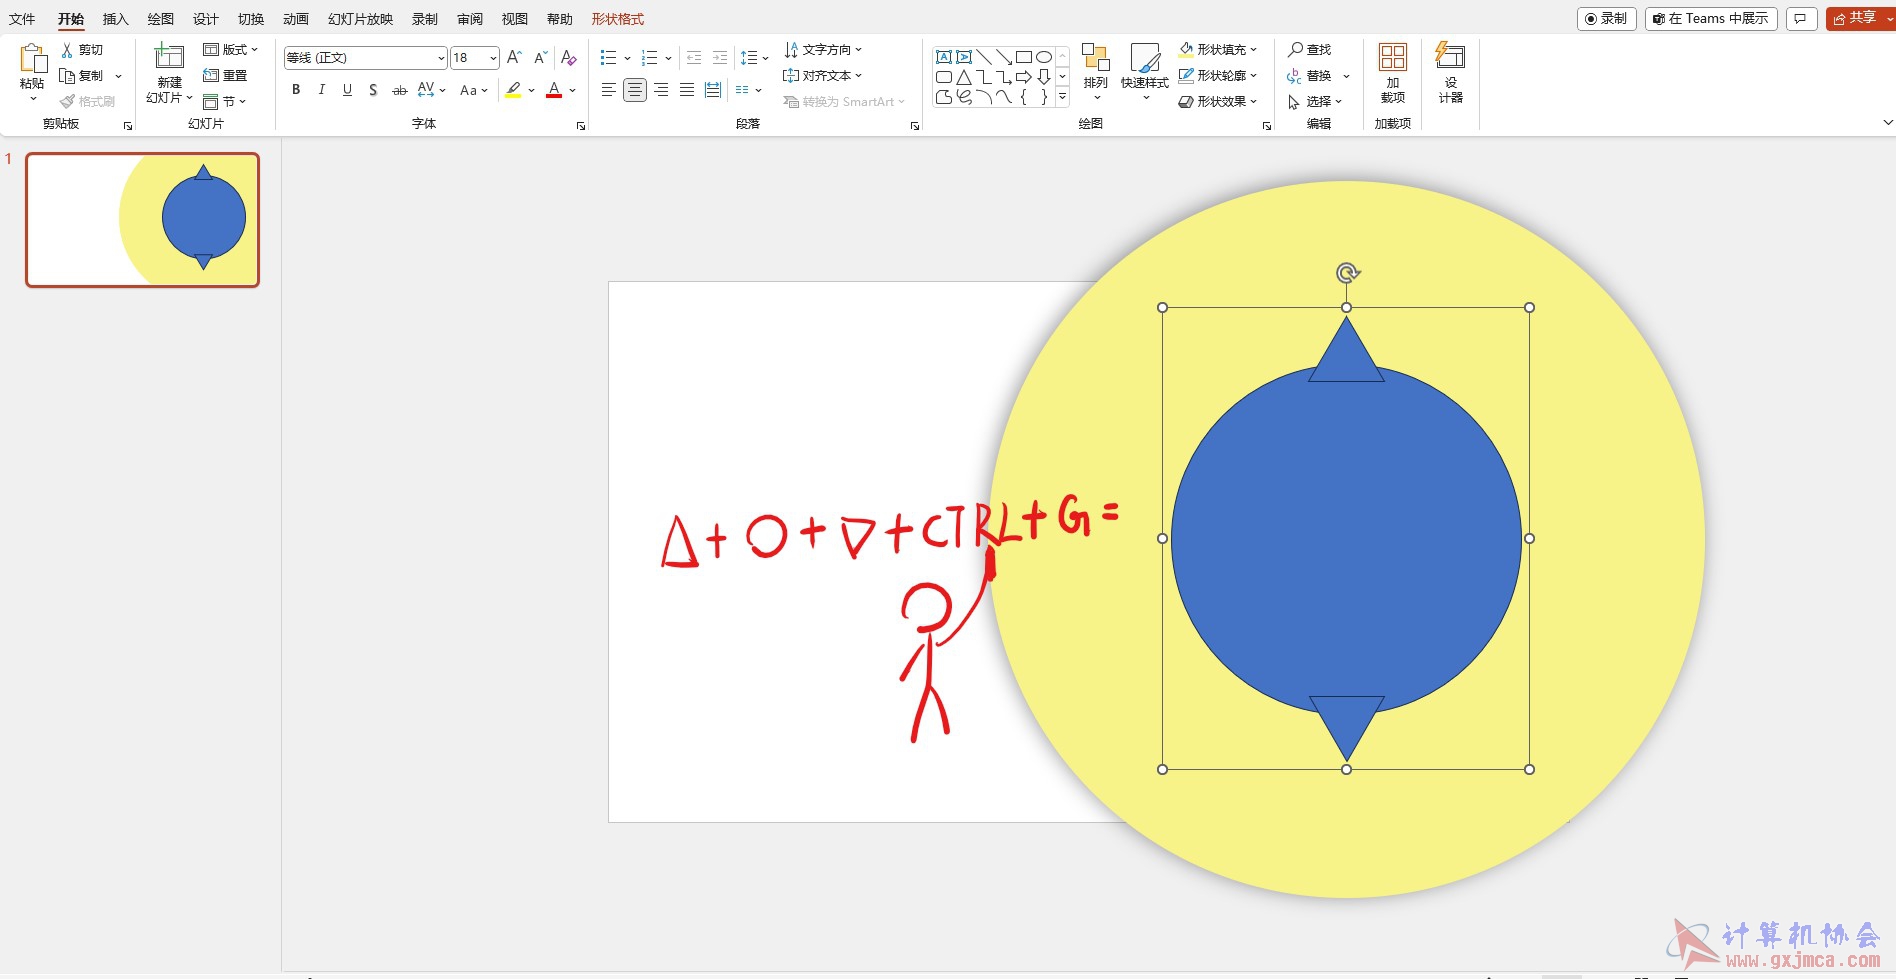Click the Increase Indent icon
The width and height of the screenshot is (1896, 979).
tap(720, 58)
